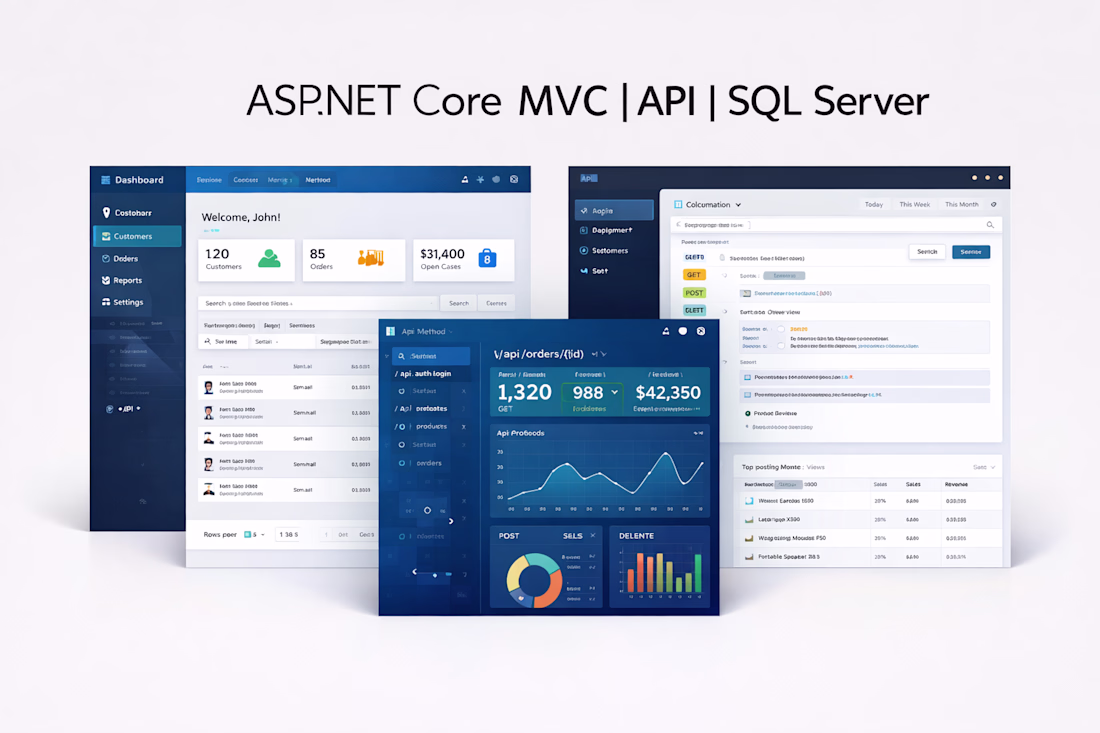Click the round close icon in Dashboard header

coord(514,180)
